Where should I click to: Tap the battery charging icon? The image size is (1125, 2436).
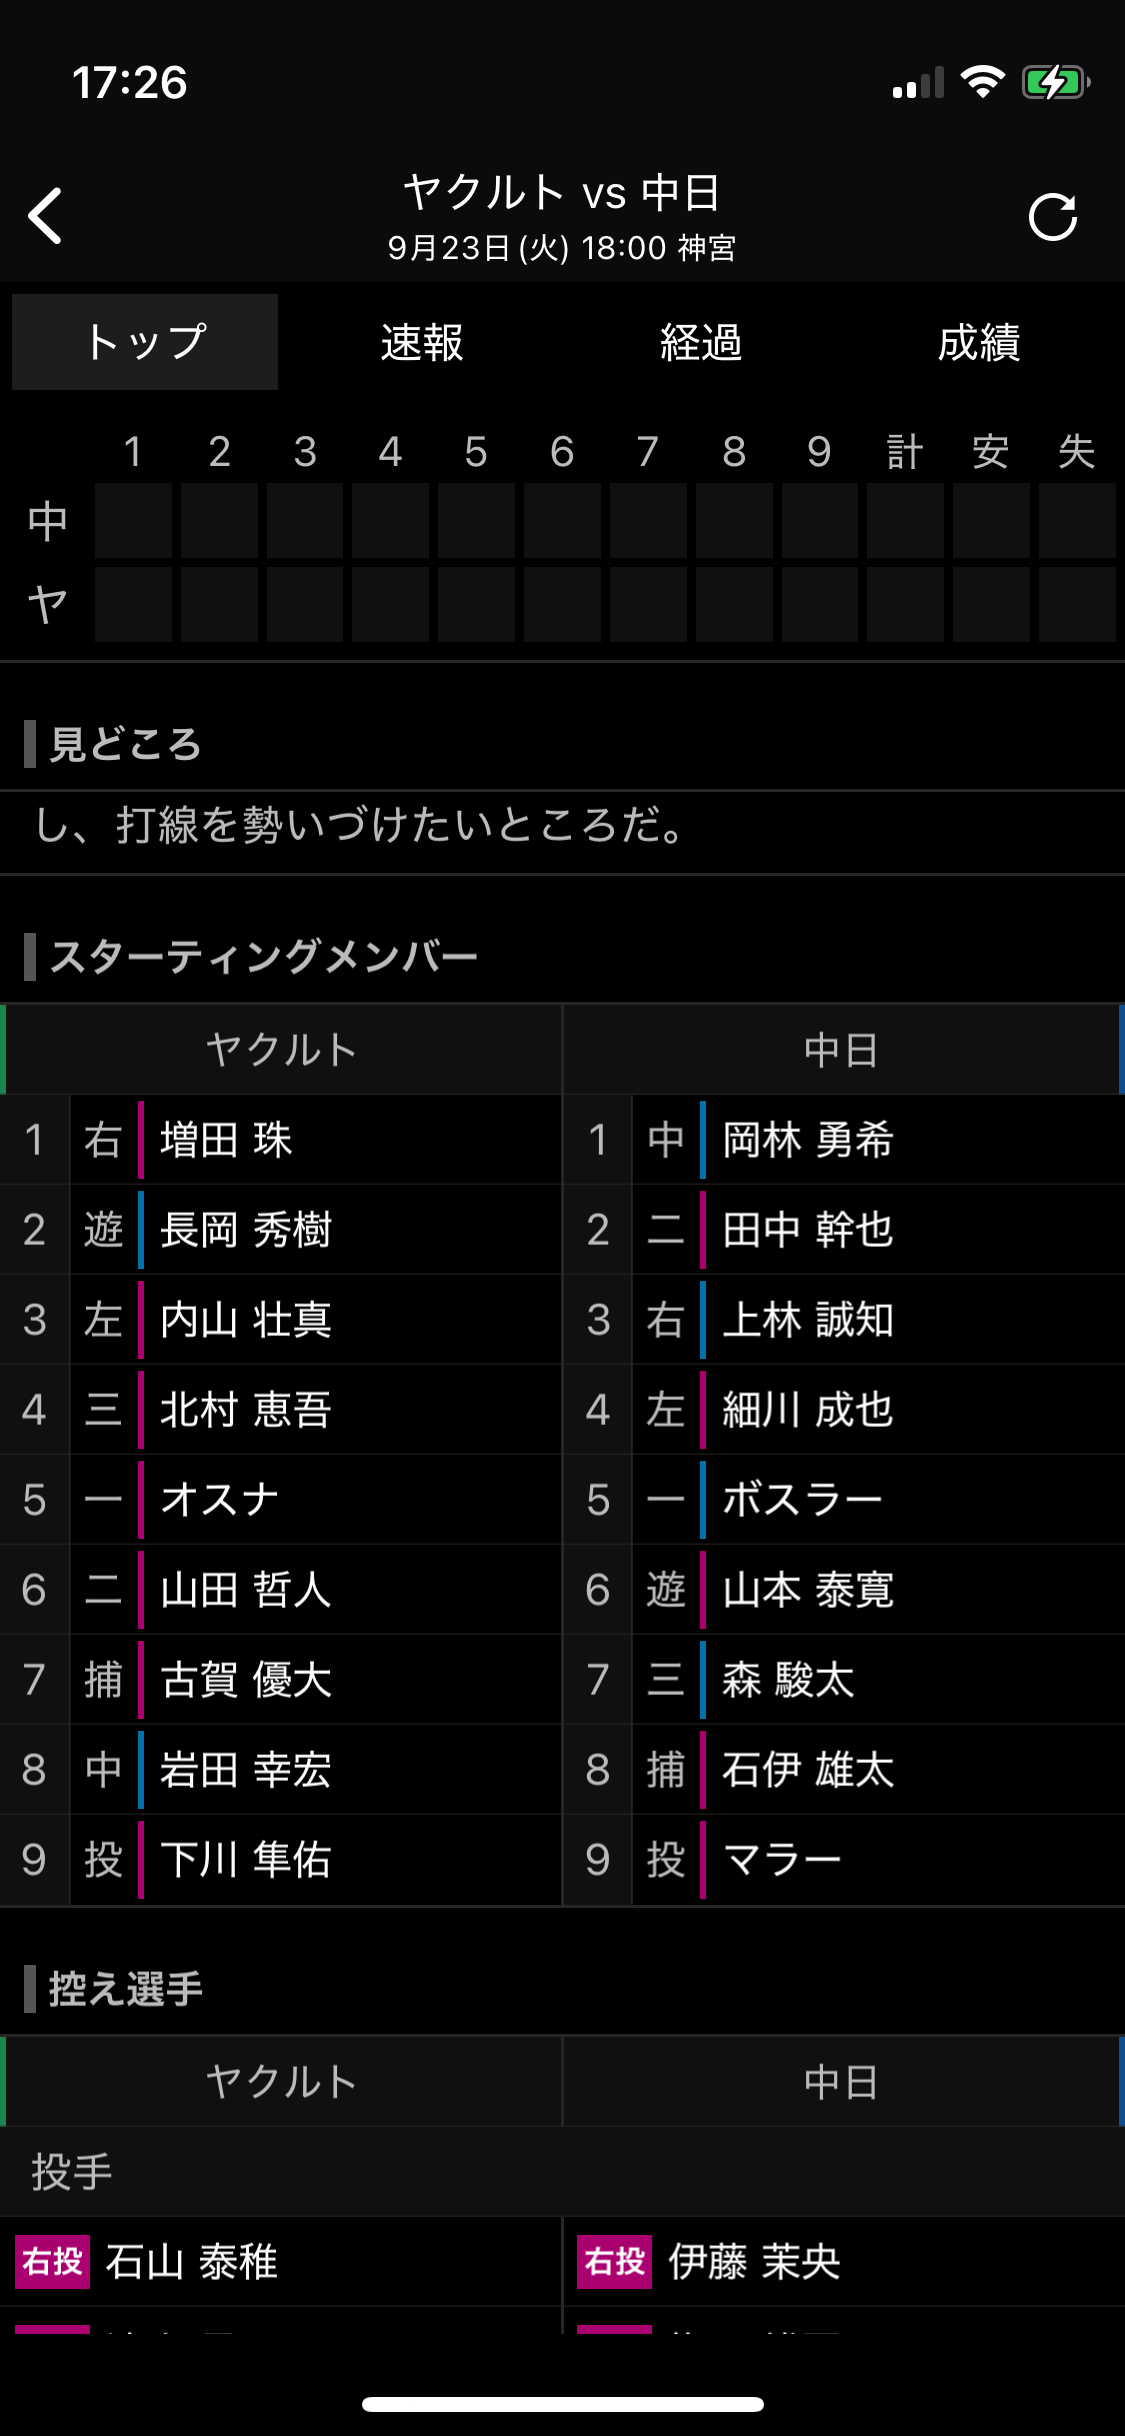[1055, 82]
